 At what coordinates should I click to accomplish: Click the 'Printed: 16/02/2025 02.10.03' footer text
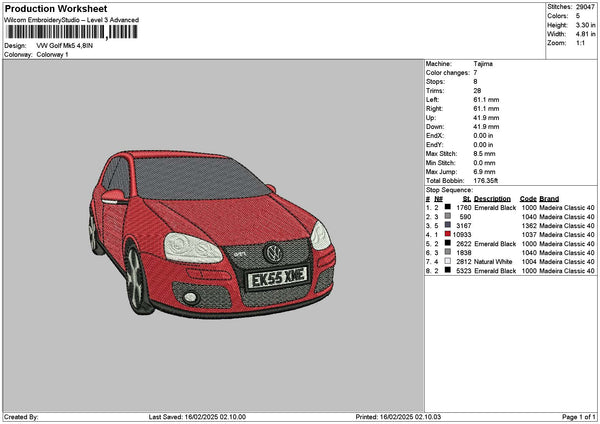point(398,417)
